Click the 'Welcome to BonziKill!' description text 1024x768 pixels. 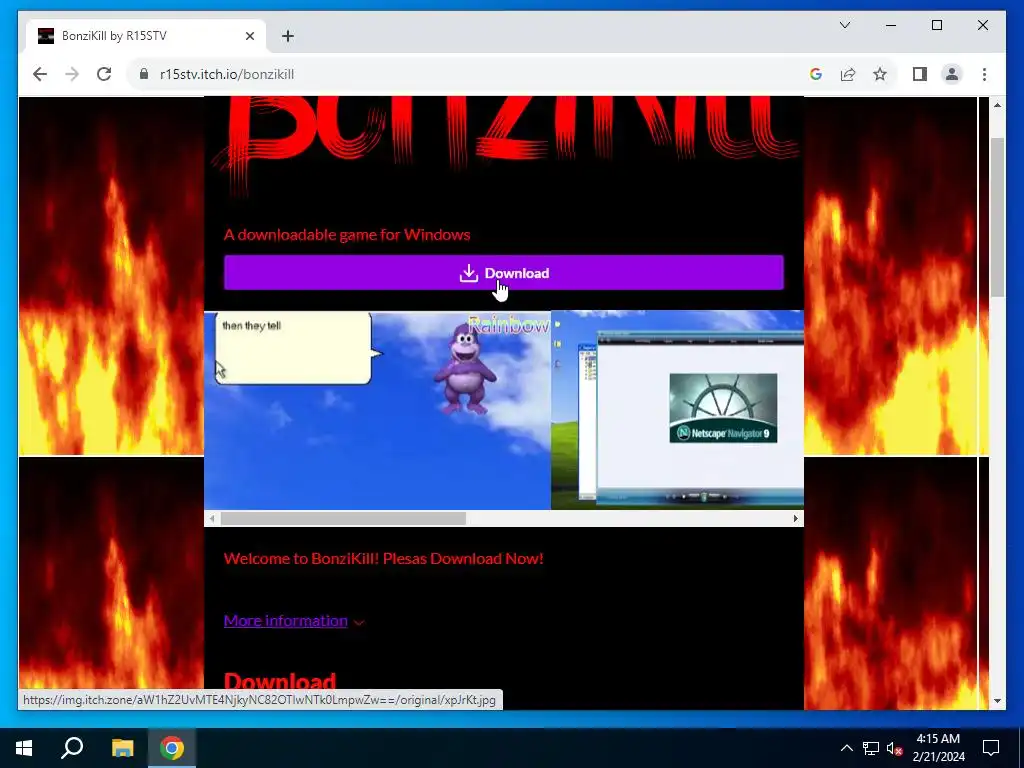tap(383, 558)
